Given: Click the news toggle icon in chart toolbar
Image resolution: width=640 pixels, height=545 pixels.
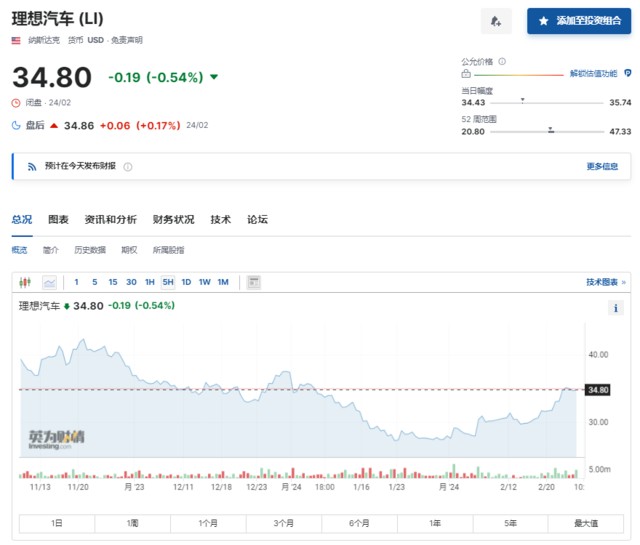Looking at the screenshot, I should point(253,282).
